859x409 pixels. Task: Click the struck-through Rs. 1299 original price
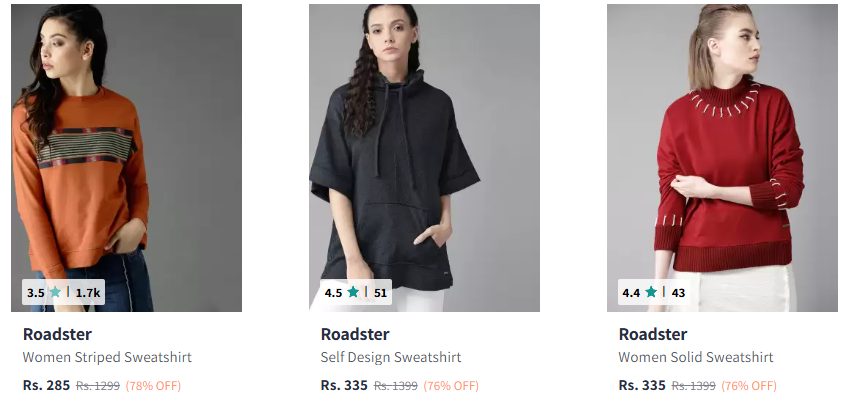[x=98, y=386]
